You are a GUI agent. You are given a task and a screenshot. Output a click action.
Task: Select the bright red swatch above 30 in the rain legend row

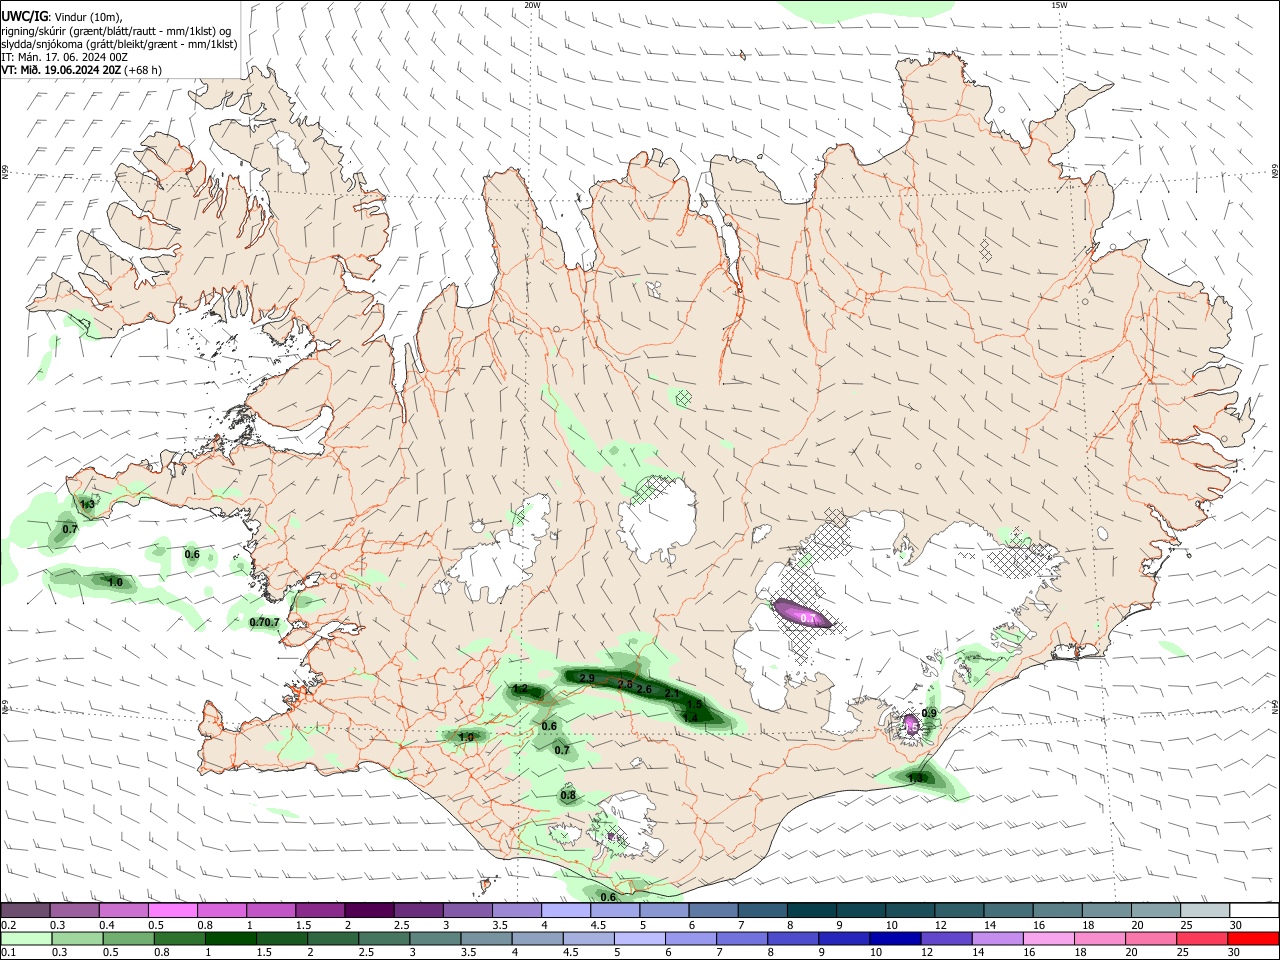[1254, 939]
